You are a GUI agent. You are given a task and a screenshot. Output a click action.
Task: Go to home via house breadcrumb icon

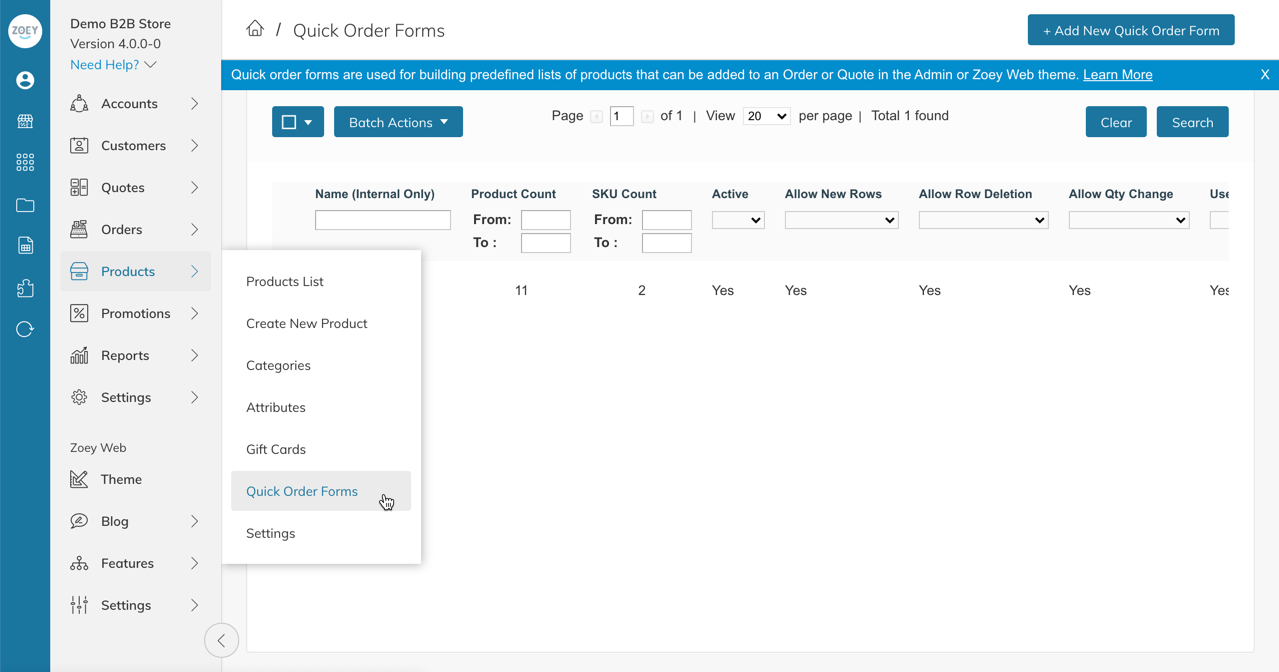(x=255, y=29)
